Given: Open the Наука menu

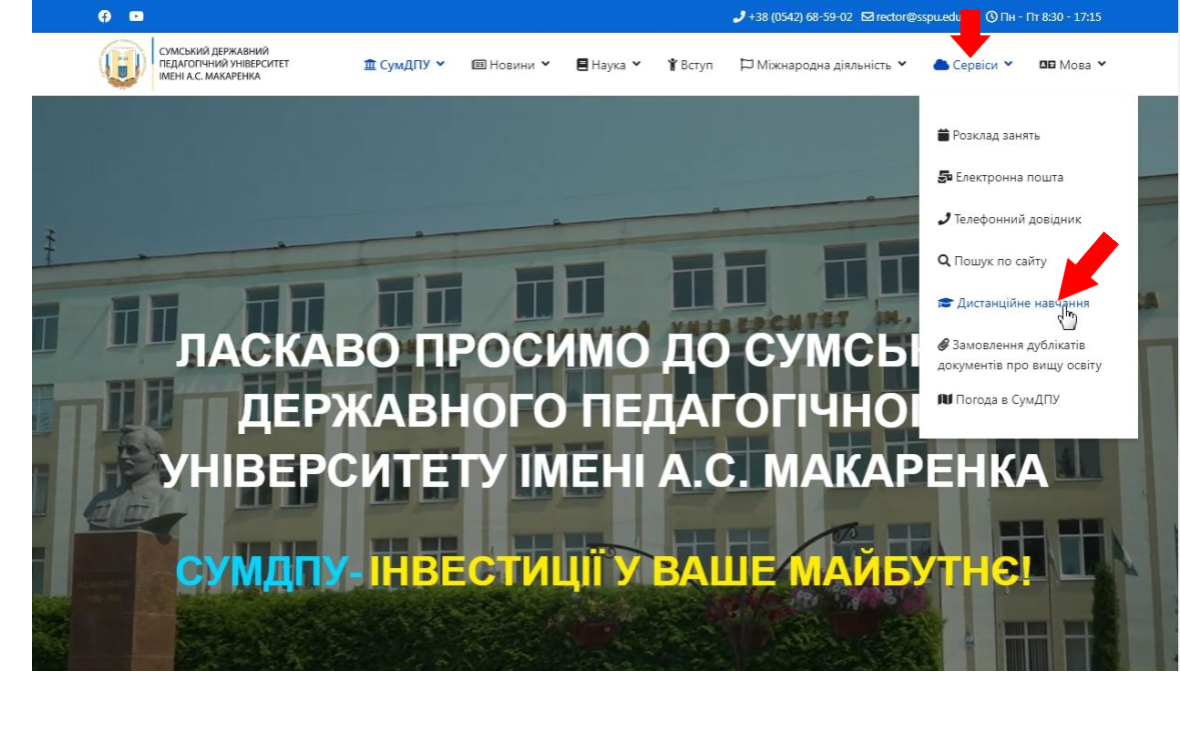Looking at the screenshot, I should (x=609, y=65).
